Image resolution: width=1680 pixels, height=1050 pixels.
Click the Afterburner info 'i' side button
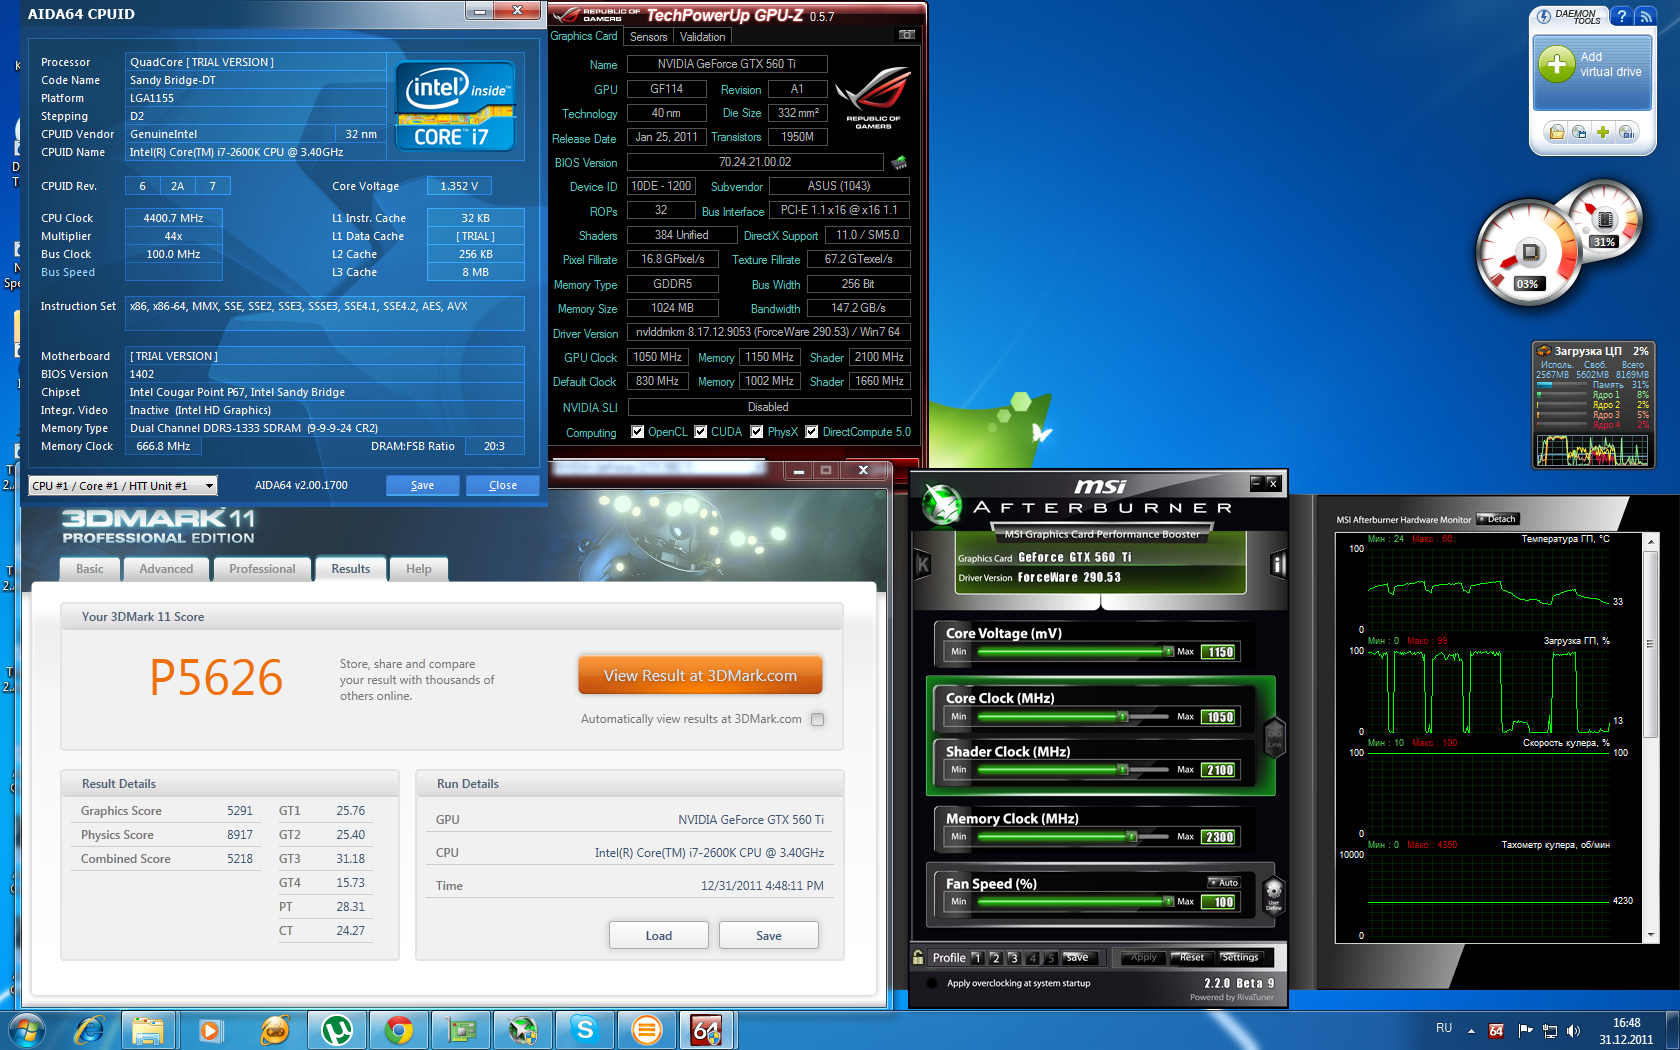pyautogui.click(x=1277, y=565)
